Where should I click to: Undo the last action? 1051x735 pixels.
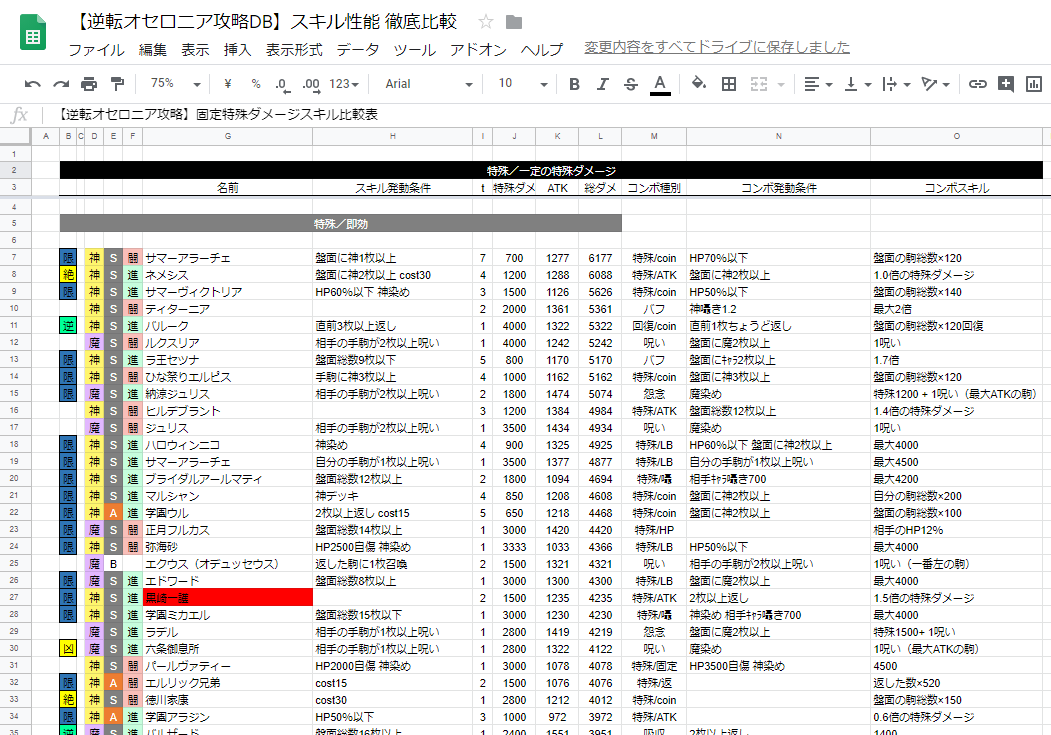(32, 84)
